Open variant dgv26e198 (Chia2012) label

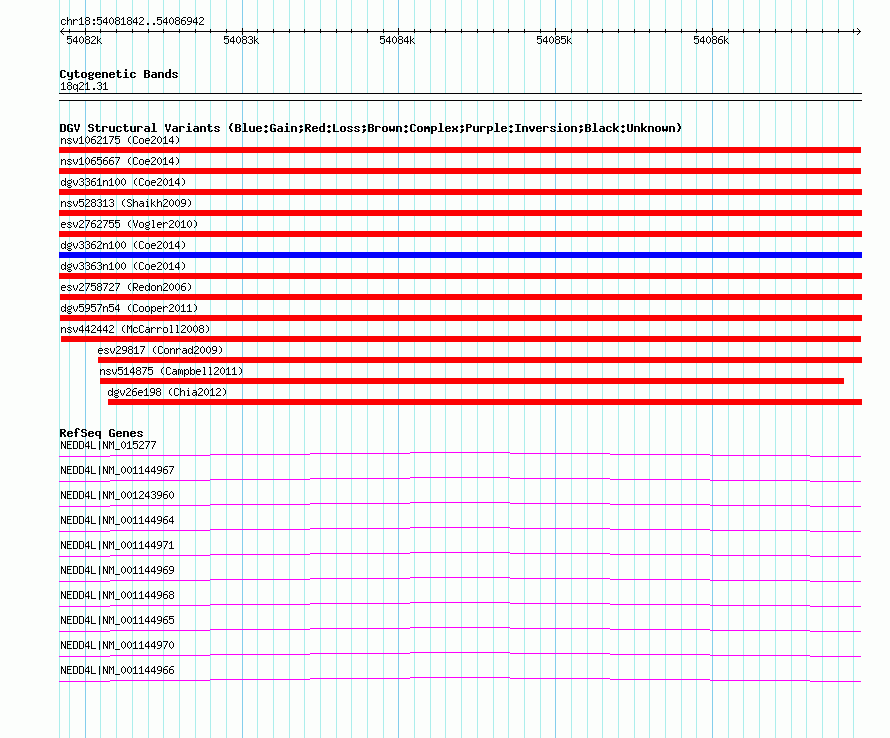pos(167,392)
